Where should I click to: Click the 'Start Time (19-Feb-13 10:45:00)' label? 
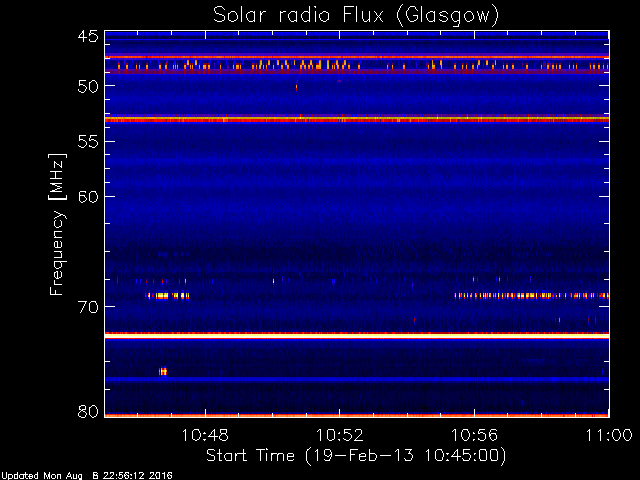click(x=356, y=456)
